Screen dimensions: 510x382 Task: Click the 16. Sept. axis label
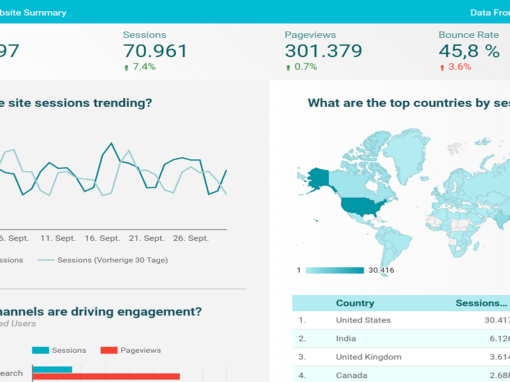pyautogui.click(x=102, y=238)
